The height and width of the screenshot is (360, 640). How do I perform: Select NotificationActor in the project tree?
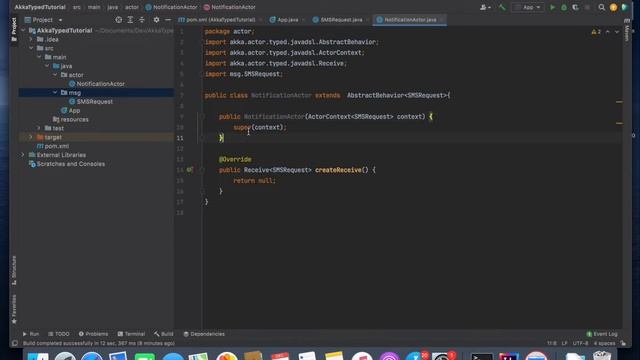tap(96, 84)
